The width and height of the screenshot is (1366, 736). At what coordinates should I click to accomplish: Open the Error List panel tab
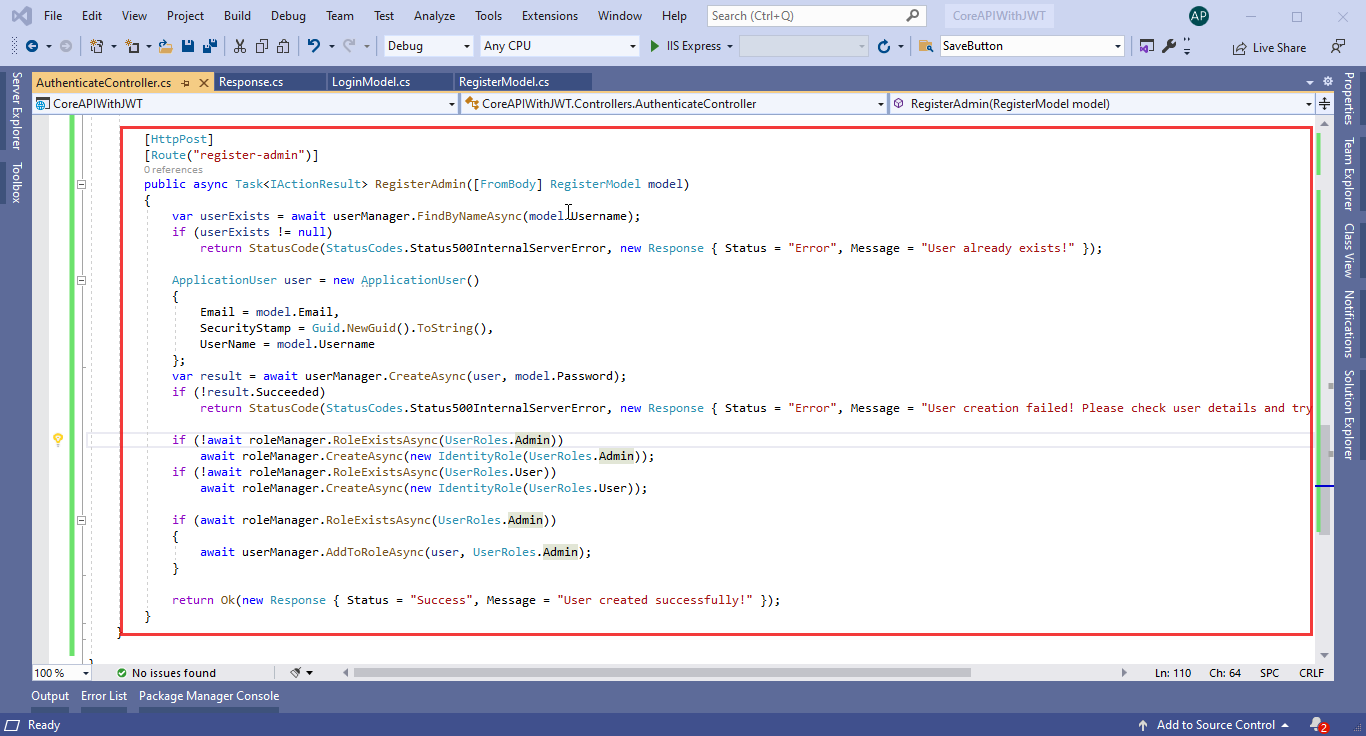(104, 696)
